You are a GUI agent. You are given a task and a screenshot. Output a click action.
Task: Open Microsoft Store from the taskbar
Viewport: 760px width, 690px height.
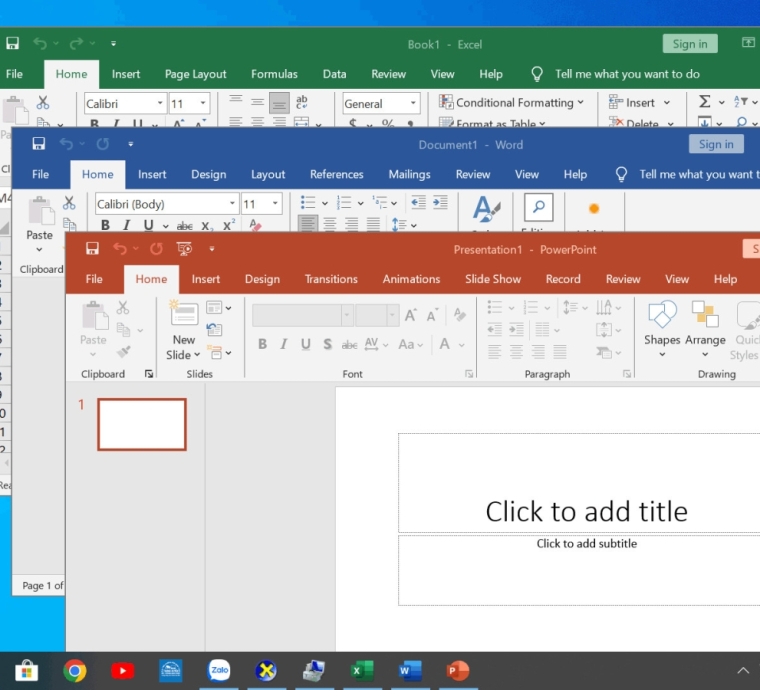point(27,671)
